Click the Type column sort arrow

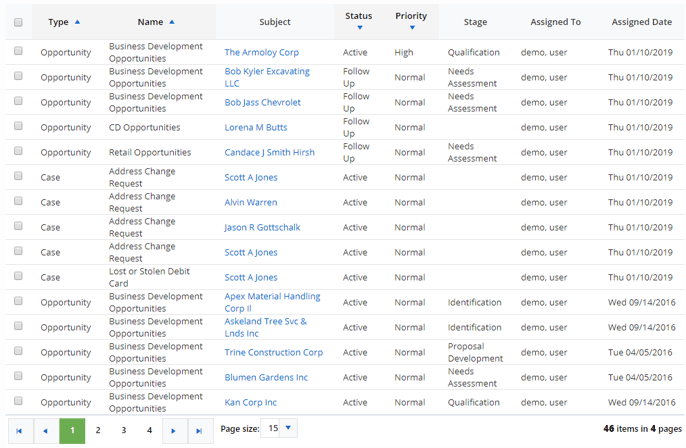click(x=77, y=22)
